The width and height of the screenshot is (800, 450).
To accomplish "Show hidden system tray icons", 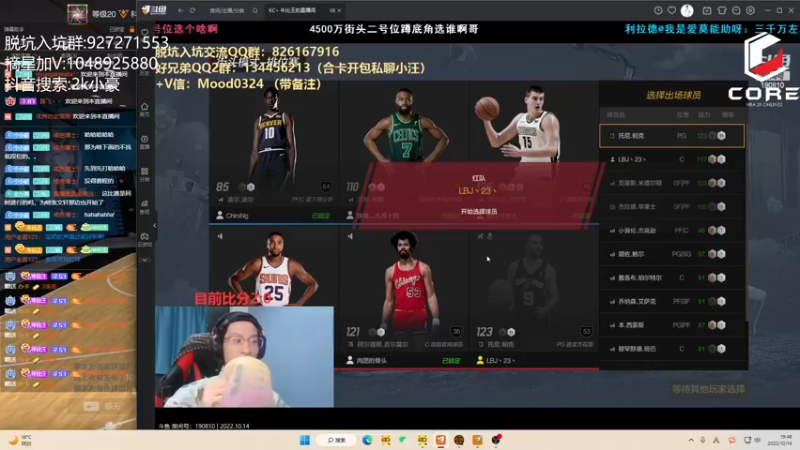I will (691, 440).
